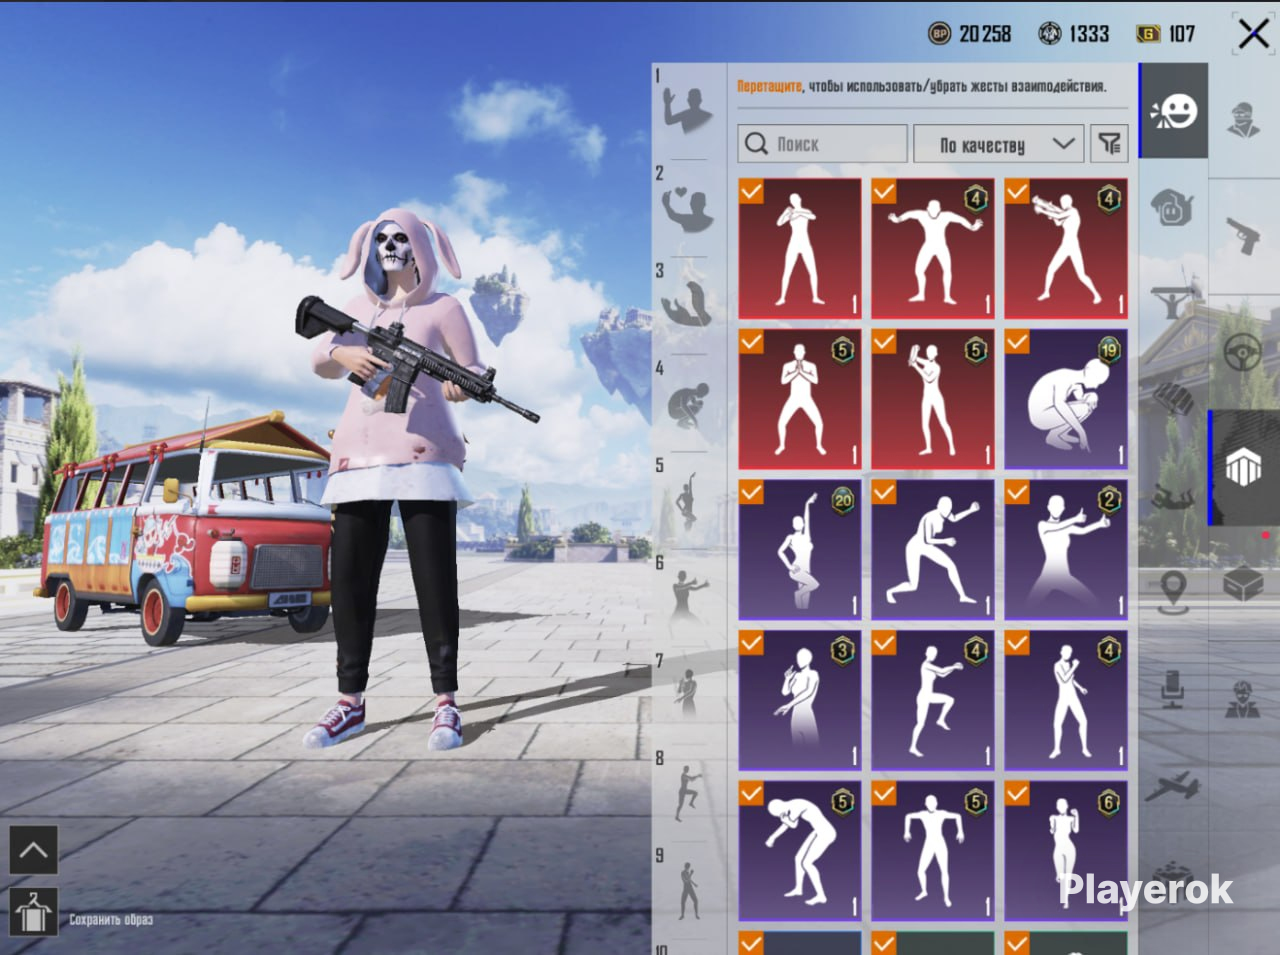Open the capped character outfit category

click(x=1243, y=119)
